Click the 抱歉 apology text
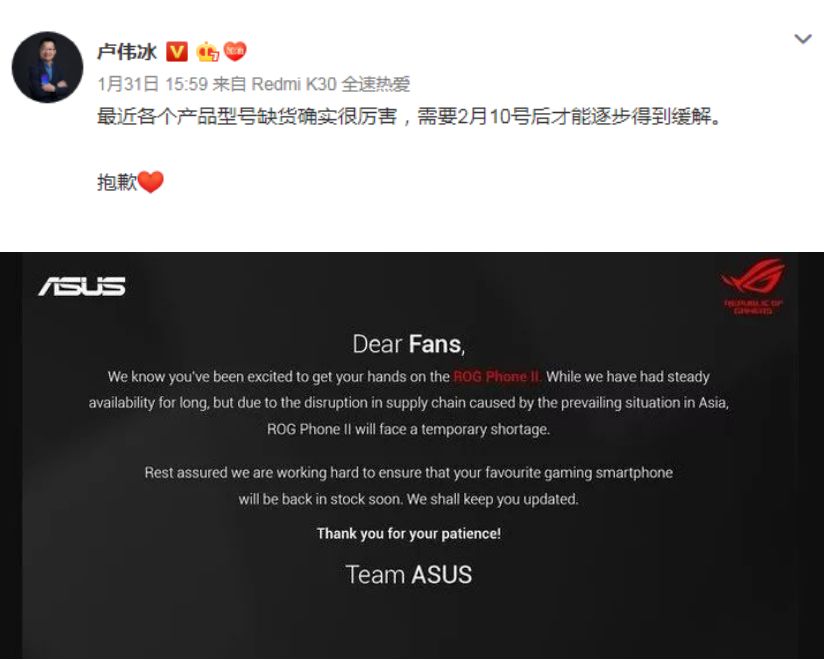Image resolution: width=824 pixels, height=660 pixels. pos(117,182)
